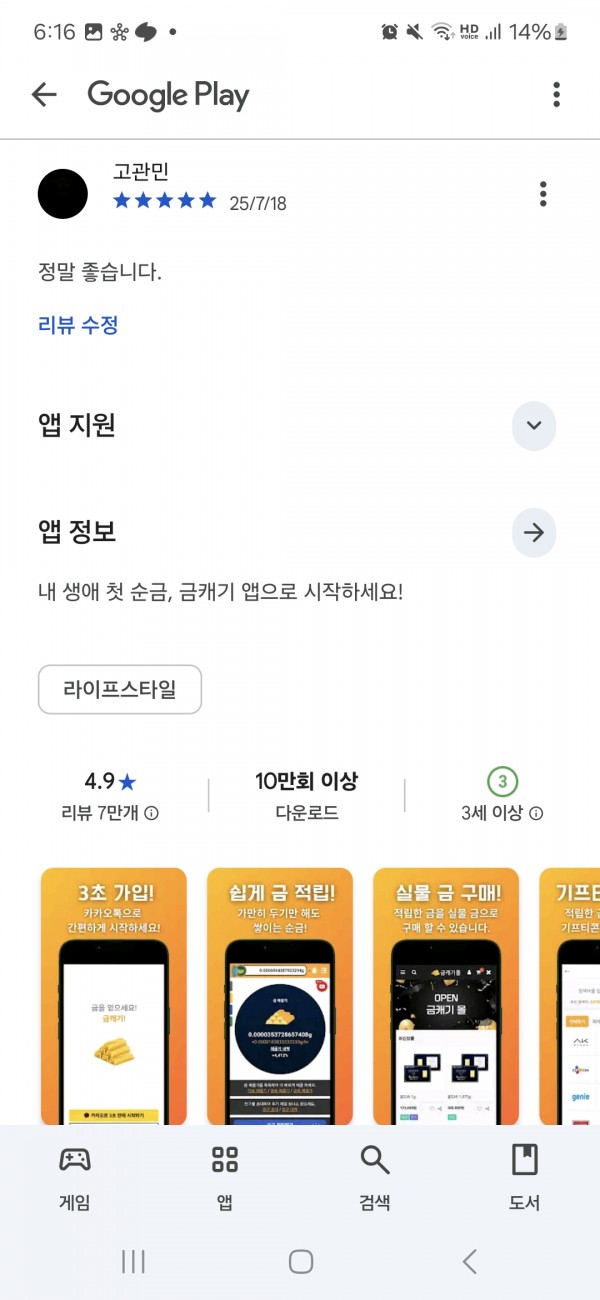The image size is (600, 1300).
Task: Open the 쉽게 금 적립 screenshot thumbnail
Action: point(280,996)
